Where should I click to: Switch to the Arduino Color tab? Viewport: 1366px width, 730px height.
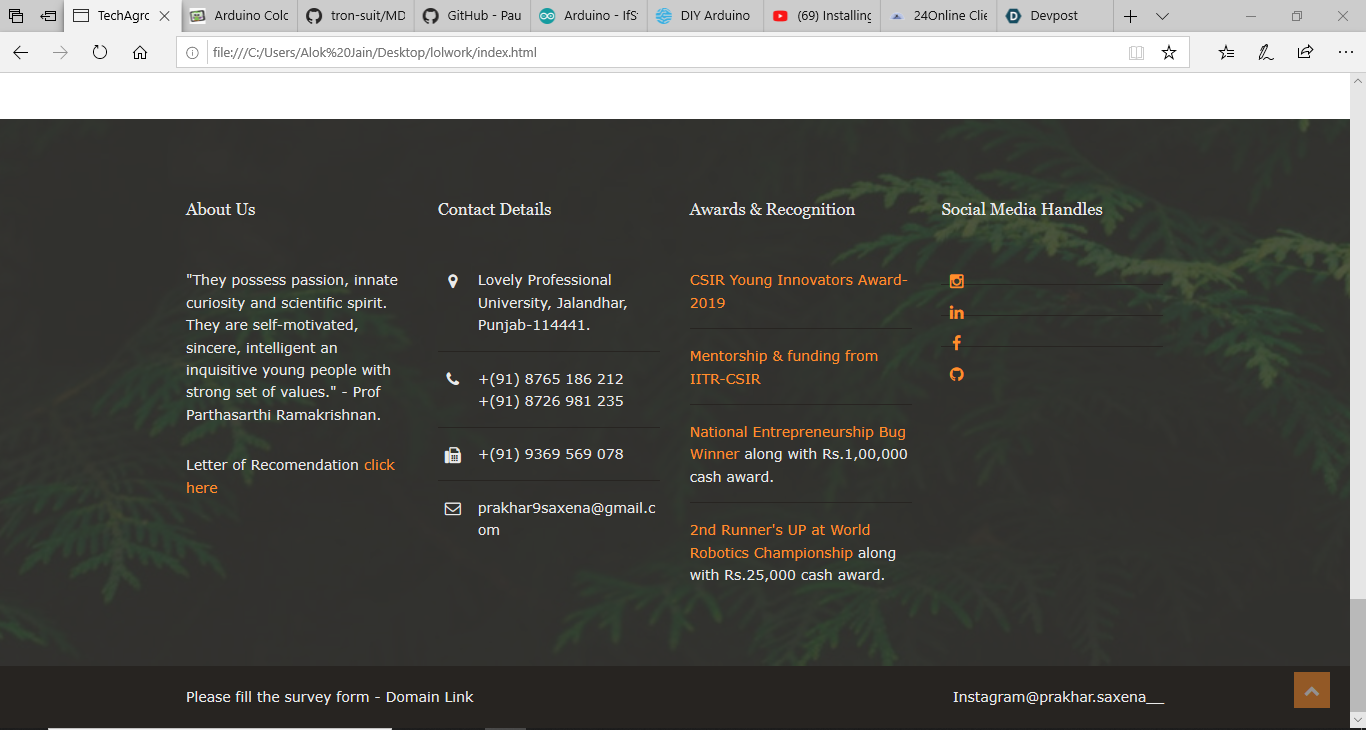pyautogui.click(x=240, y=16)
